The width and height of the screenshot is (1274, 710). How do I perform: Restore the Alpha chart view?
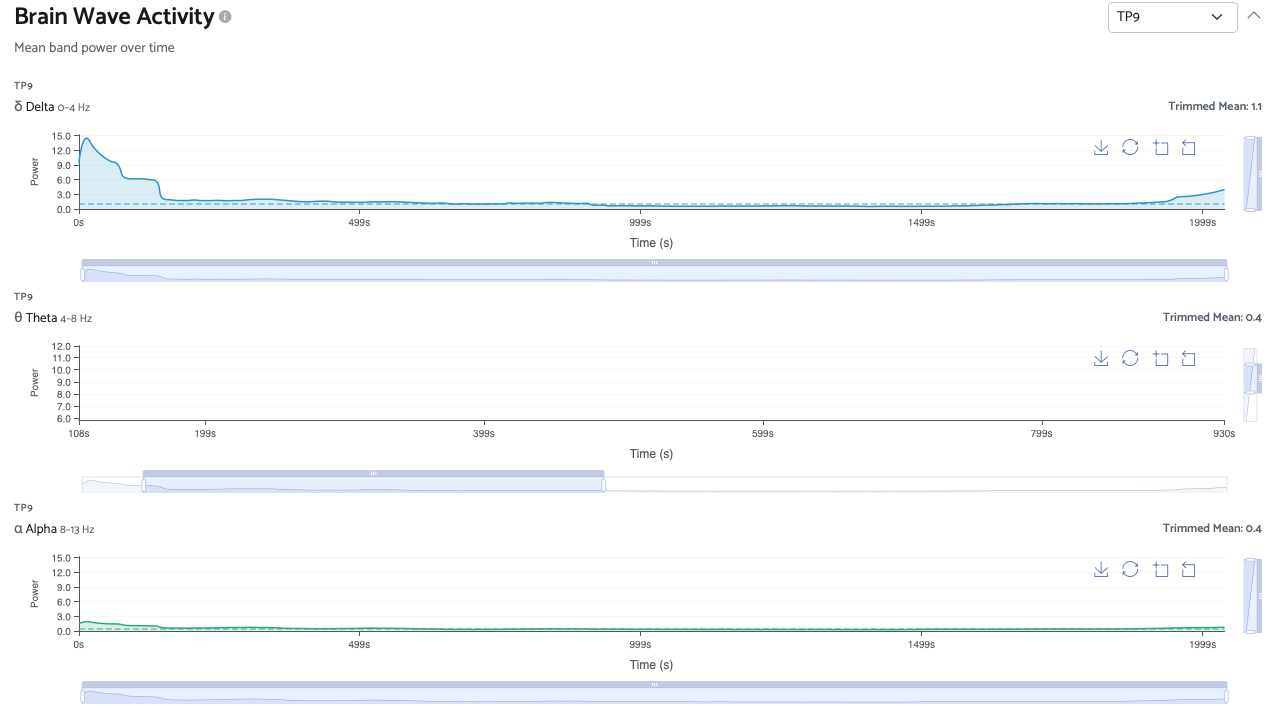(1130, 569)
